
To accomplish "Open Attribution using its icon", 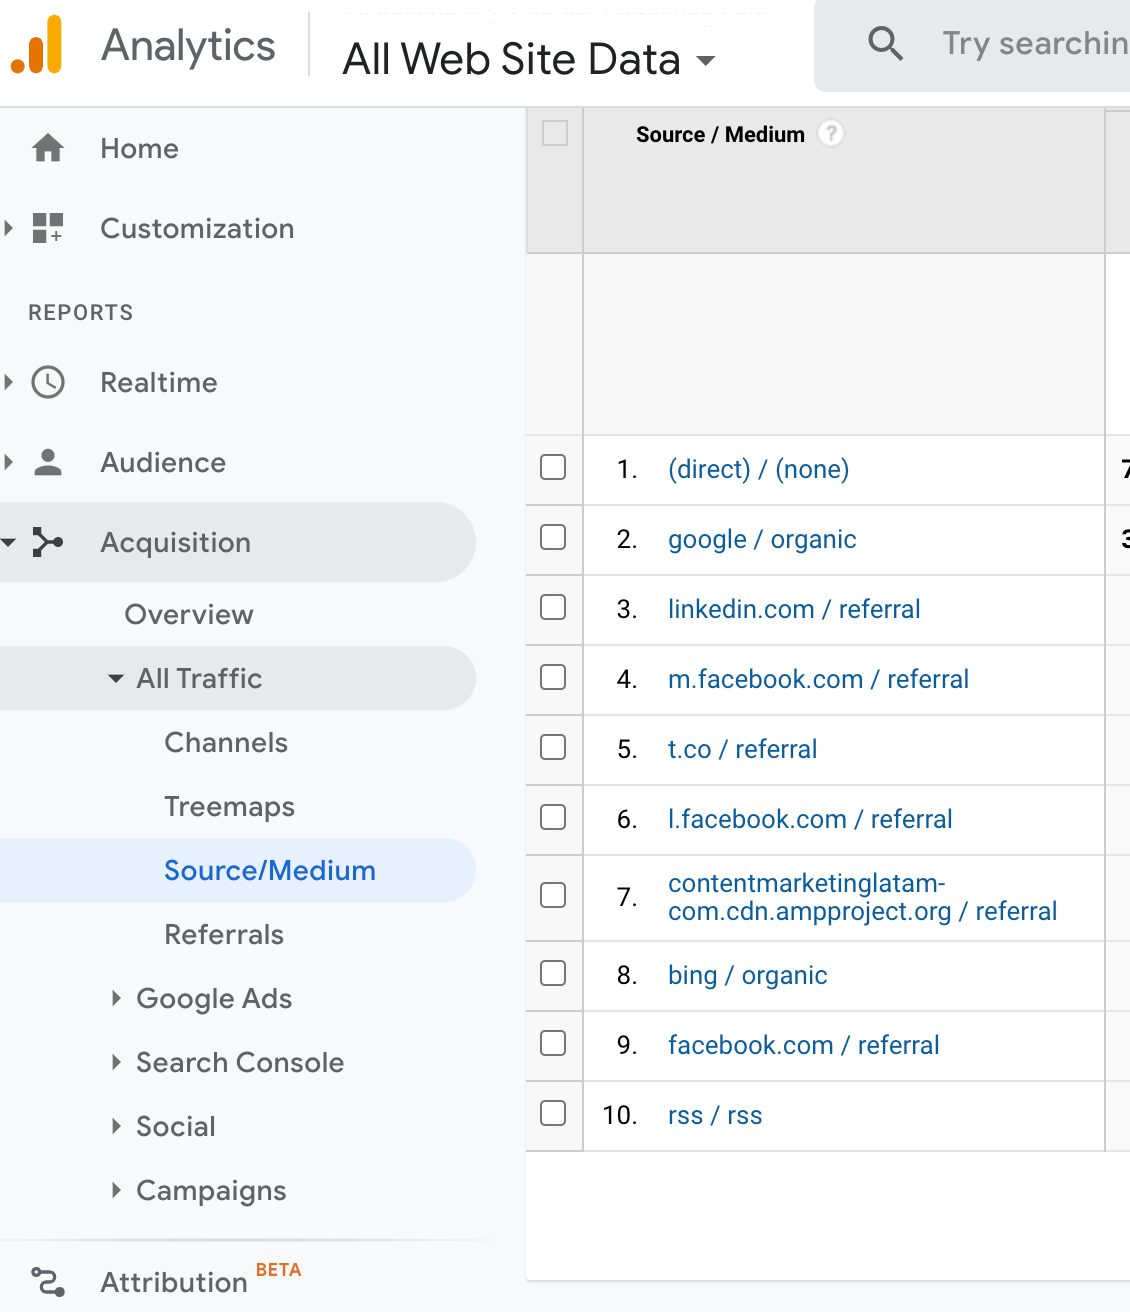I will (47, 1281).
